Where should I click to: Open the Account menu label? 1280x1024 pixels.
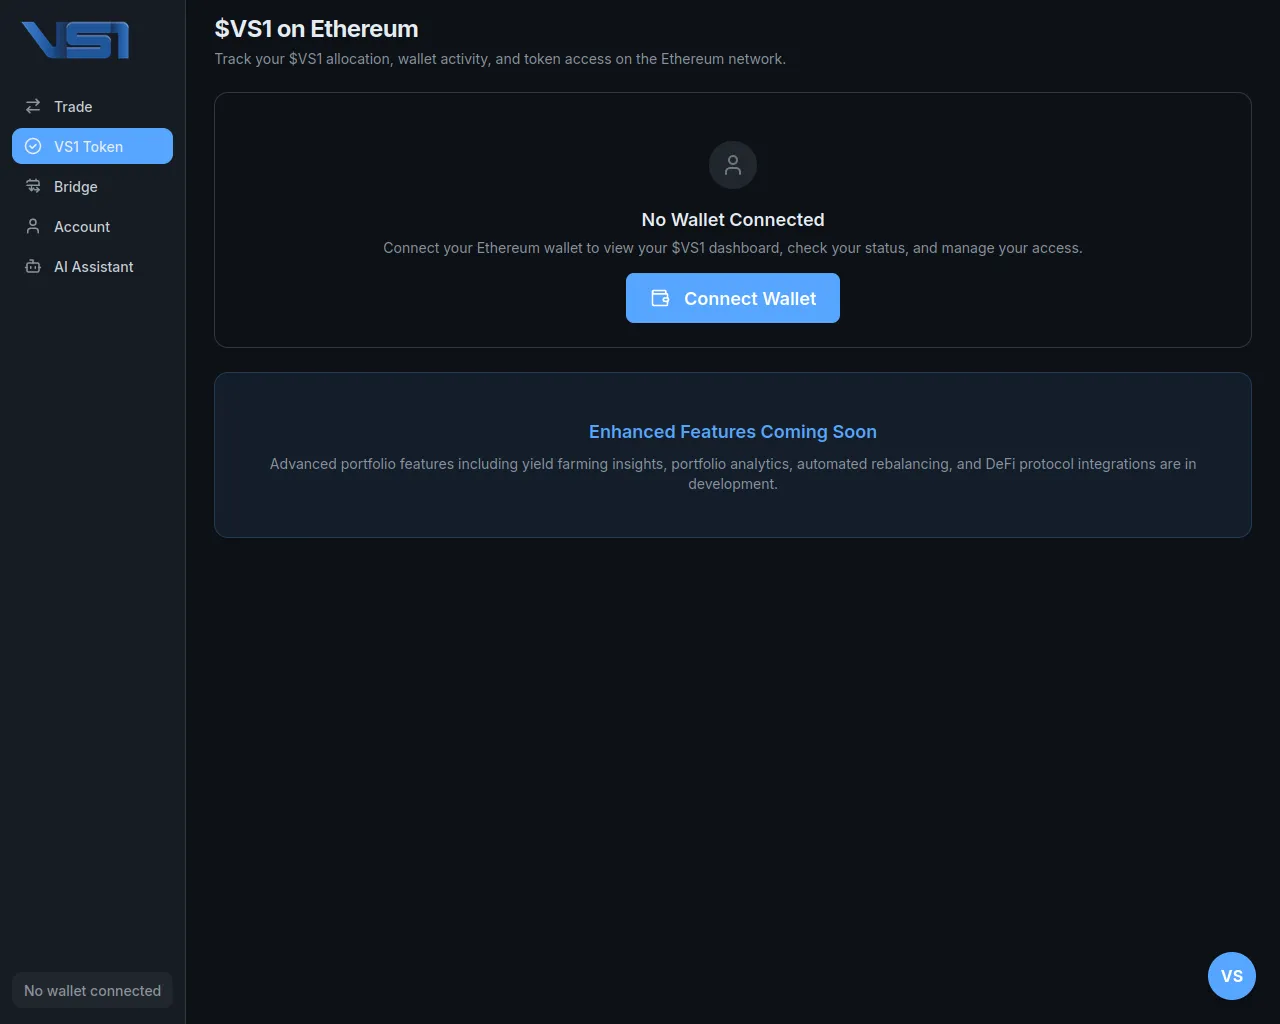(x=82, y=227)
